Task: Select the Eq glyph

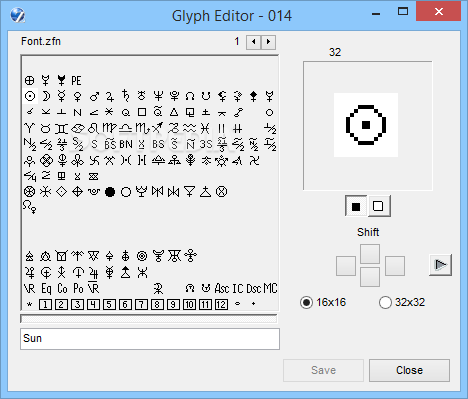Action: pyautogui.click(x=46, y=289)
